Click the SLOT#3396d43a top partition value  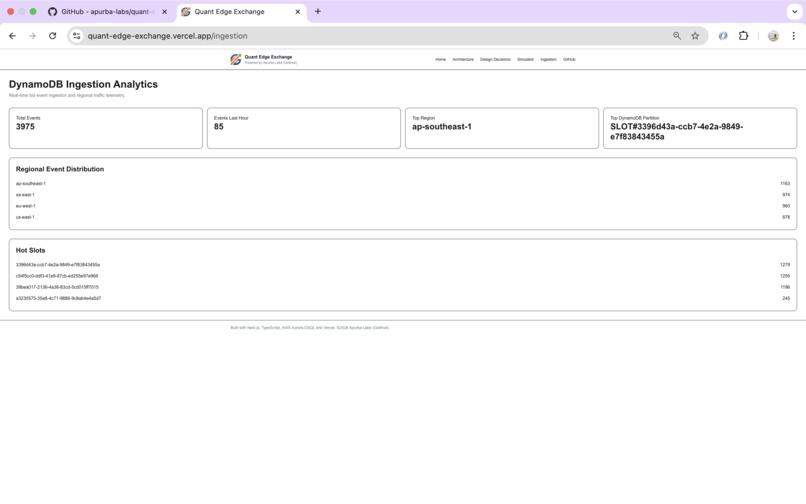[676, 132]
